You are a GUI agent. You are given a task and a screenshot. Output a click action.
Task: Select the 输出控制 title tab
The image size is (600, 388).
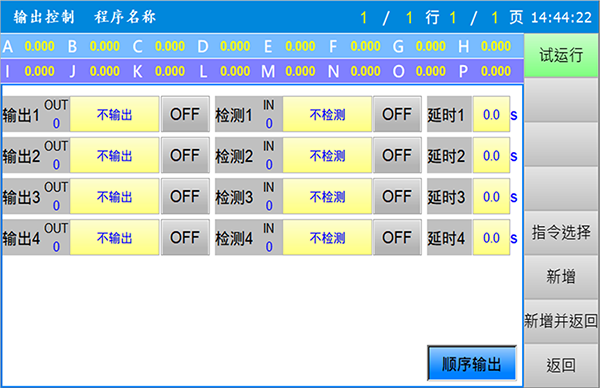click(x=44, y=17)
